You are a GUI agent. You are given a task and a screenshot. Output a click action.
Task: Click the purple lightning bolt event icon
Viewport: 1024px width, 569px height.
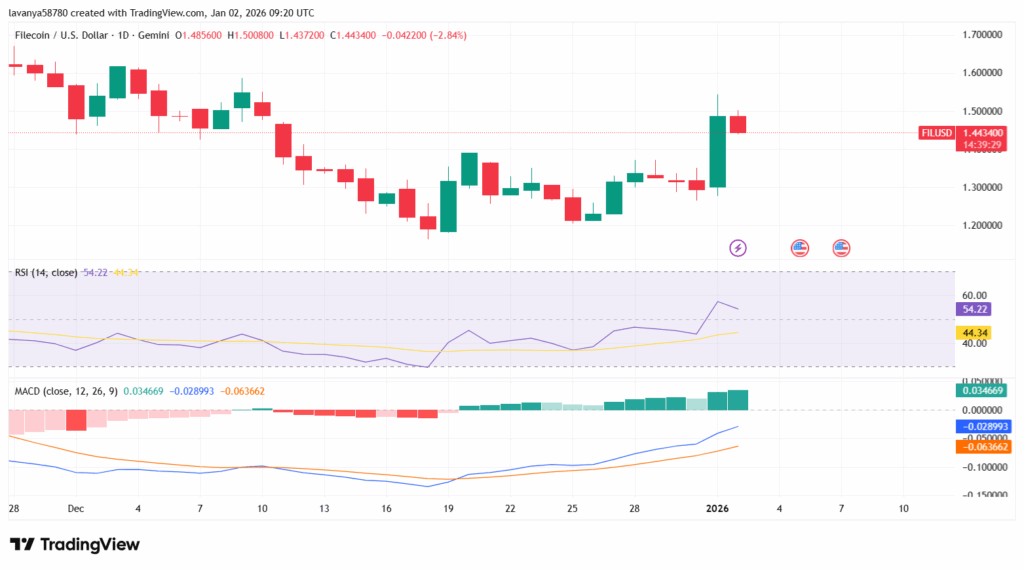(x=738, y=247)
